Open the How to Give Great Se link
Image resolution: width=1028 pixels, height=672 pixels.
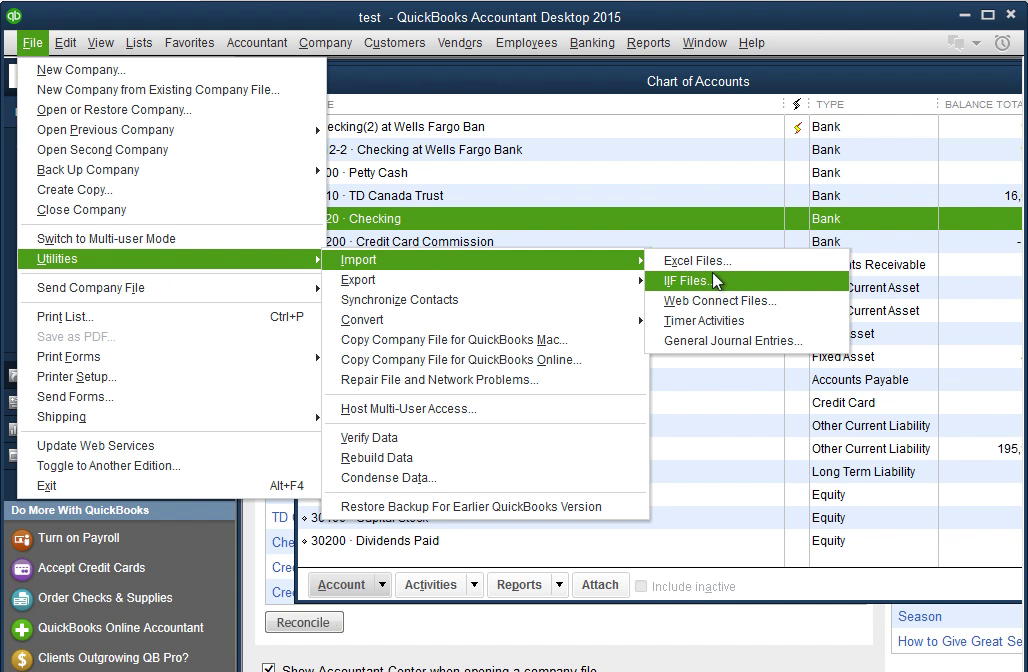959,641
